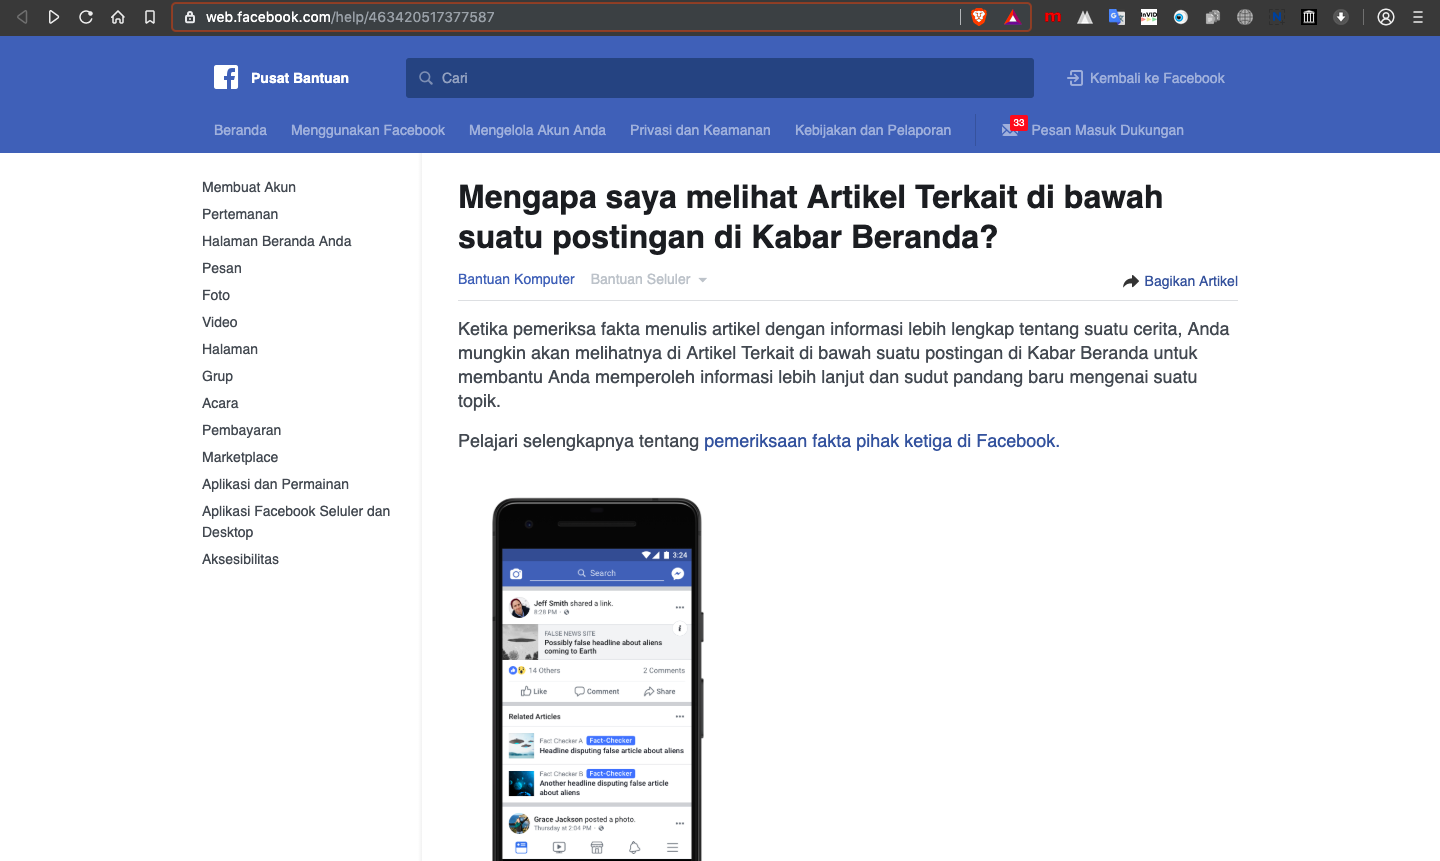Click inside the Cari search field

coord(719,77)
